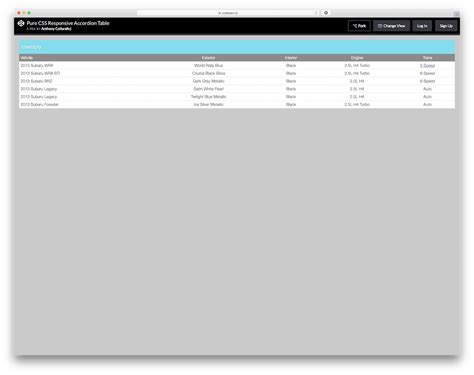Click the underlined 5 Speed link in WRX row
The height and width of the screenshot is (375, 474).
point(427,65)
